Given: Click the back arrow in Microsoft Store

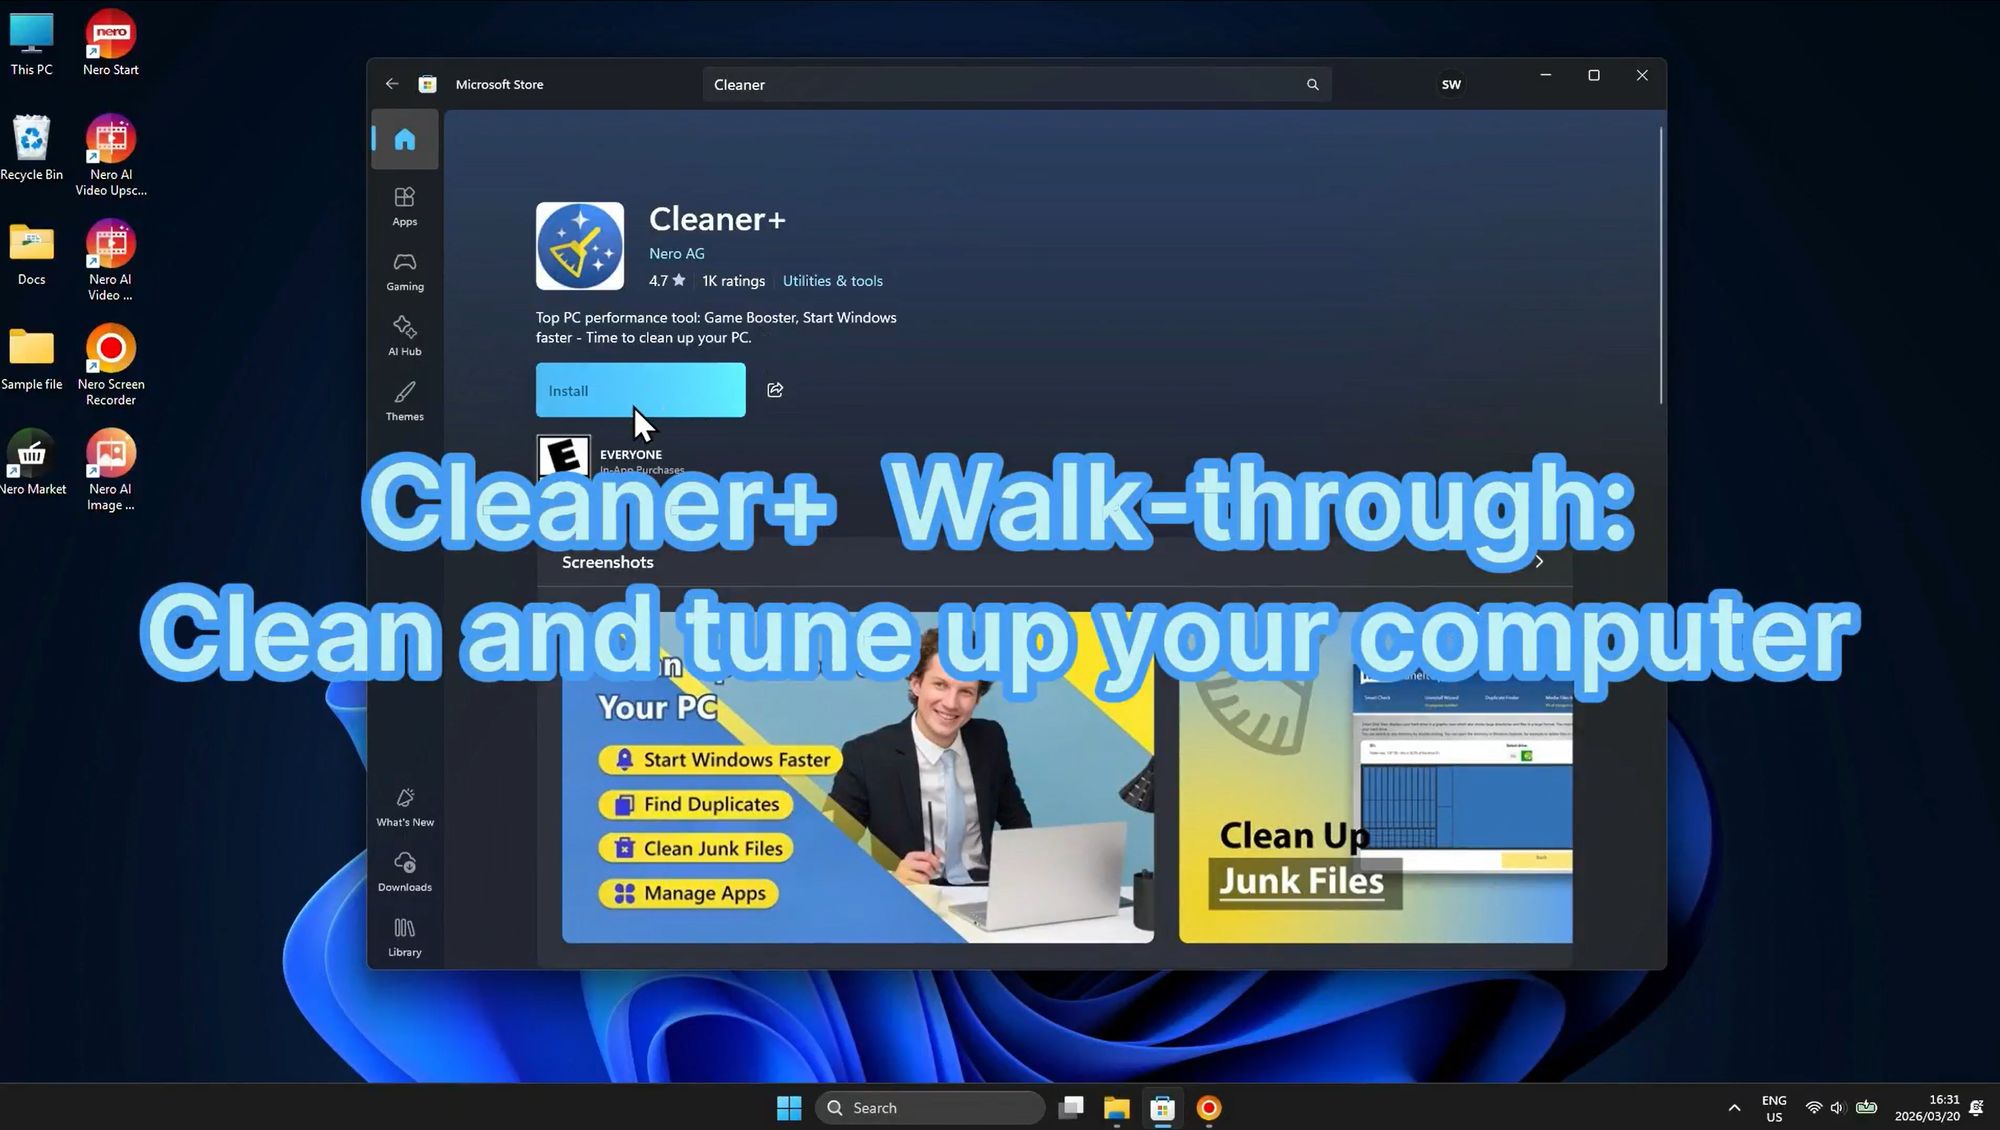Looking at the screenshot, I should coord(392,84).
